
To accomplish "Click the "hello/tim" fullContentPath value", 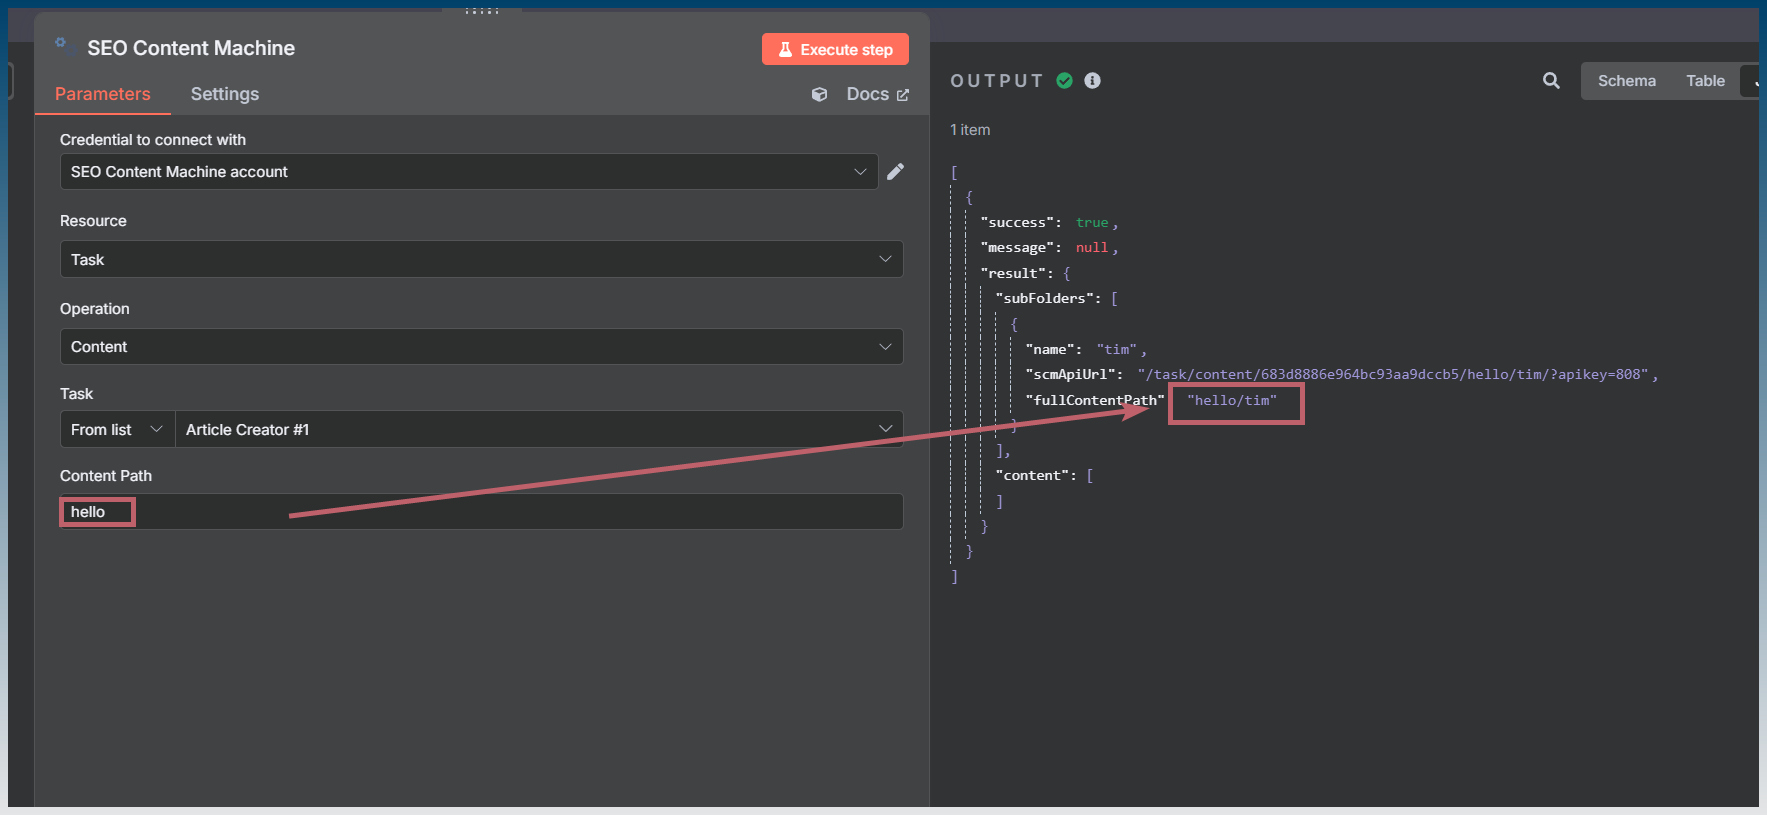I will pyautogui.click(x=1232, y=400).
